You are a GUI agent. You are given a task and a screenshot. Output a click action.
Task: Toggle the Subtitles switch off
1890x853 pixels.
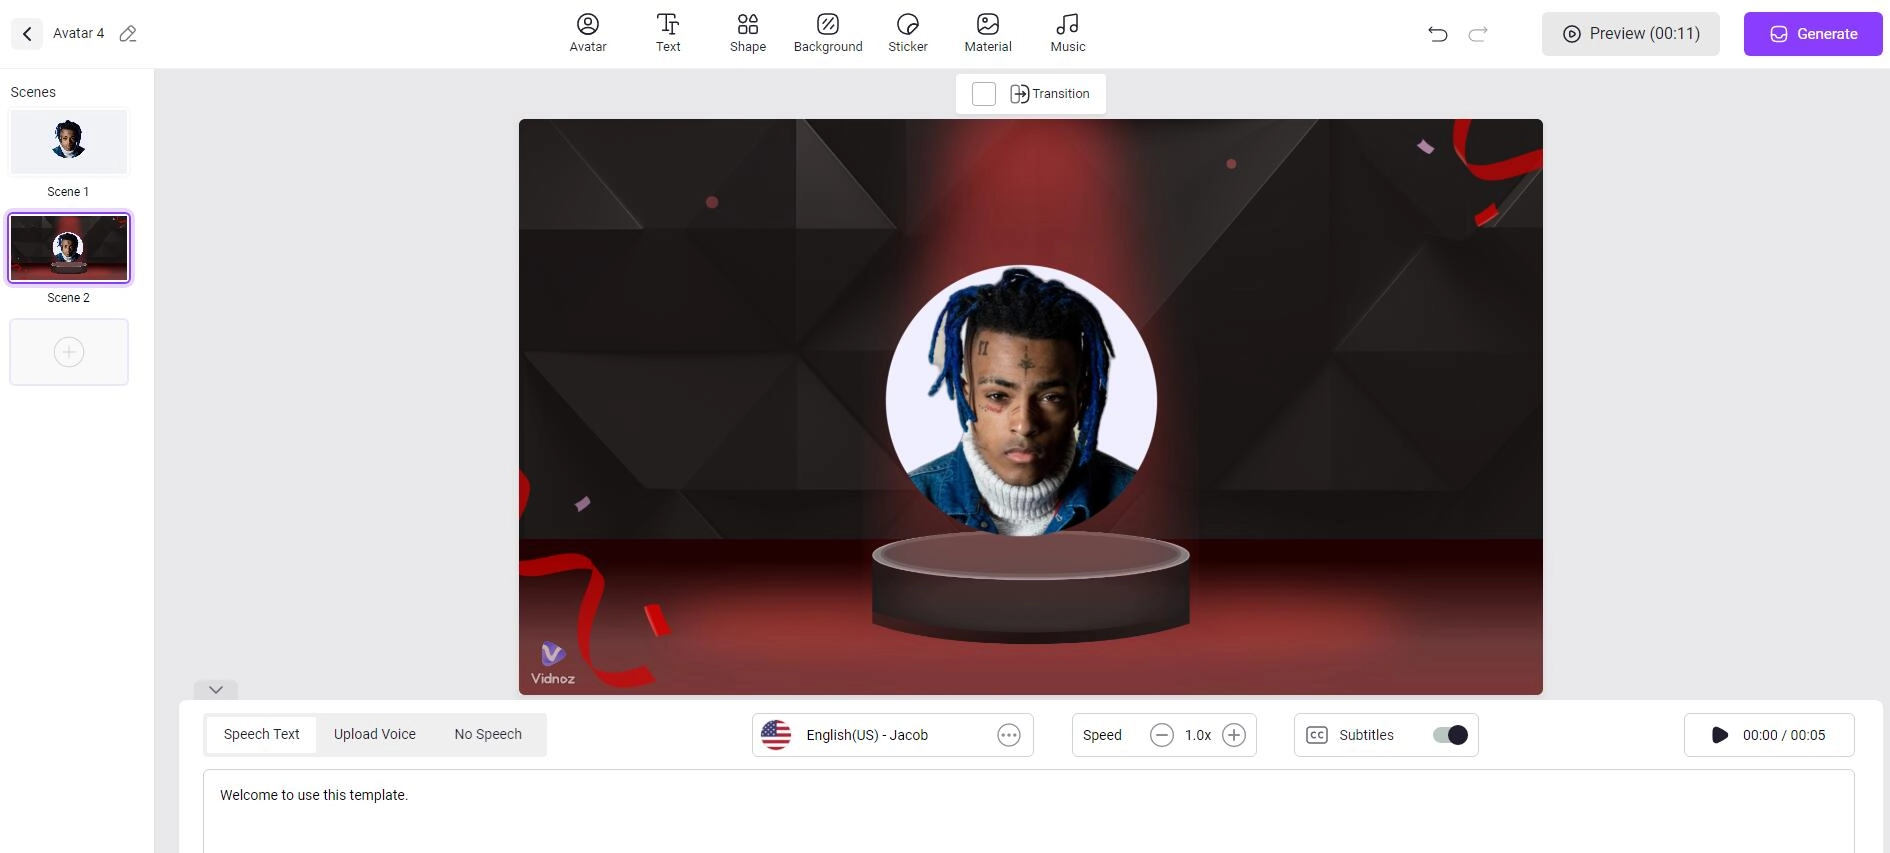click(1449, 735)
